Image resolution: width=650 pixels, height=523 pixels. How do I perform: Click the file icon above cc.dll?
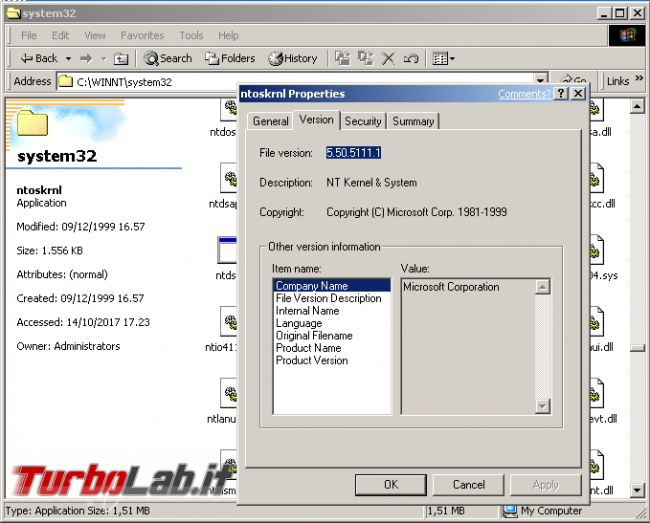[x=596, y=178]
